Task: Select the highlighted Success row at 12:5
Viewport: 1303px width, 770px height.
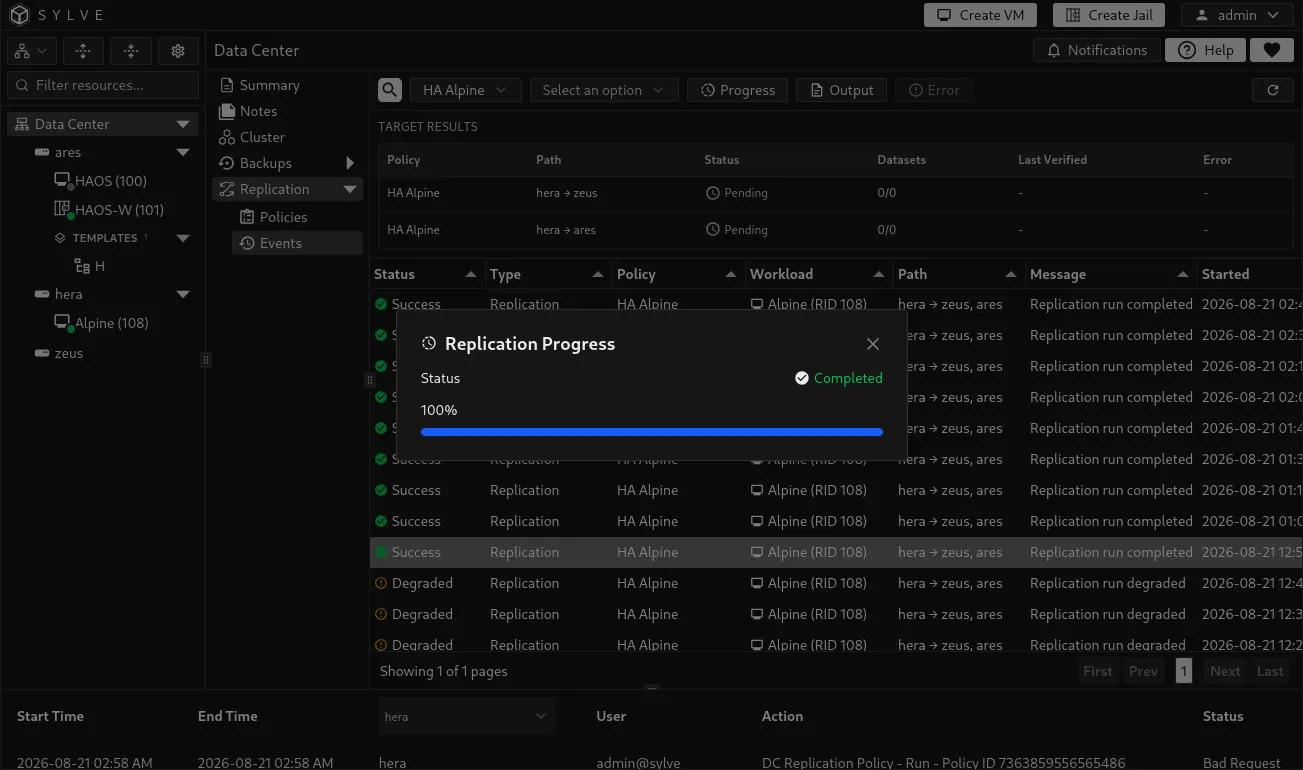Action: (836, 552)
